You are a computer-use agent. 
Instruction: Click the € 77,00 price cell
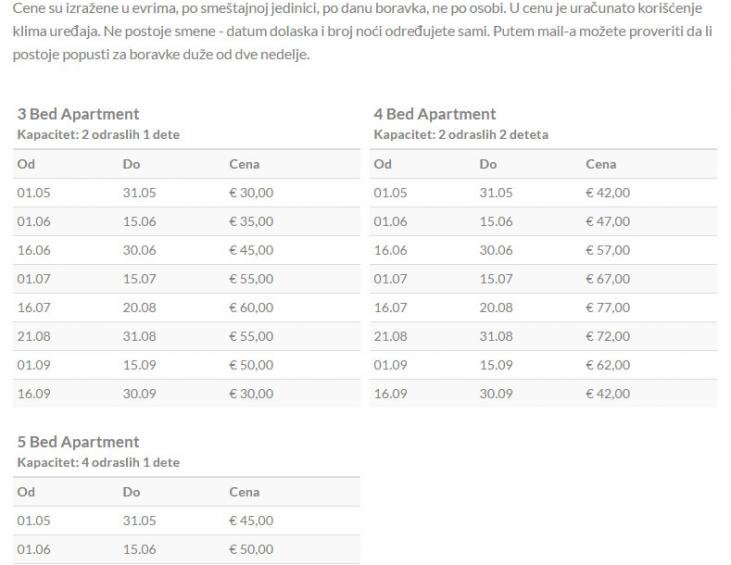tap(608, 308)
